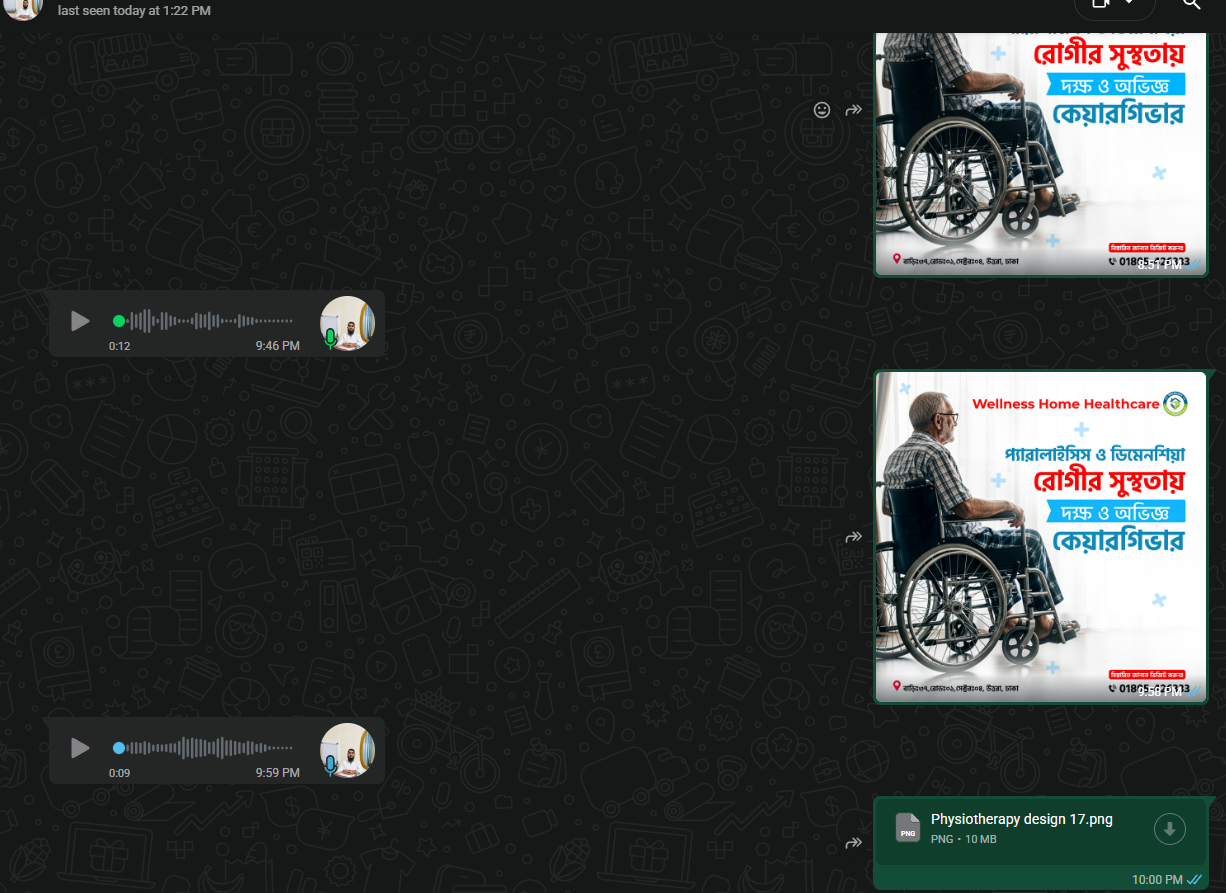Click the microphone badge on the 9:46 PM voice note

(x=332, y=340)
